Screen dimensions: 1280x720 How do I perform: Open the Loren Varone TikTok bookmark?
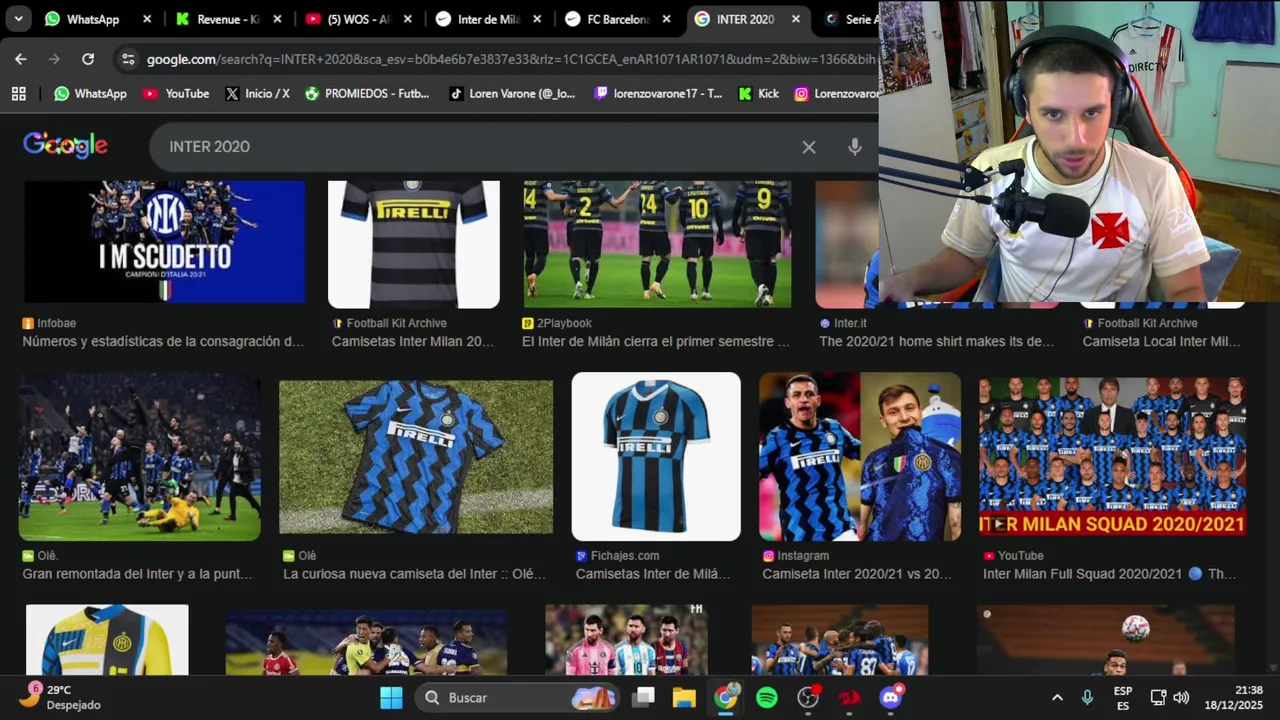(x=511, y=93)
